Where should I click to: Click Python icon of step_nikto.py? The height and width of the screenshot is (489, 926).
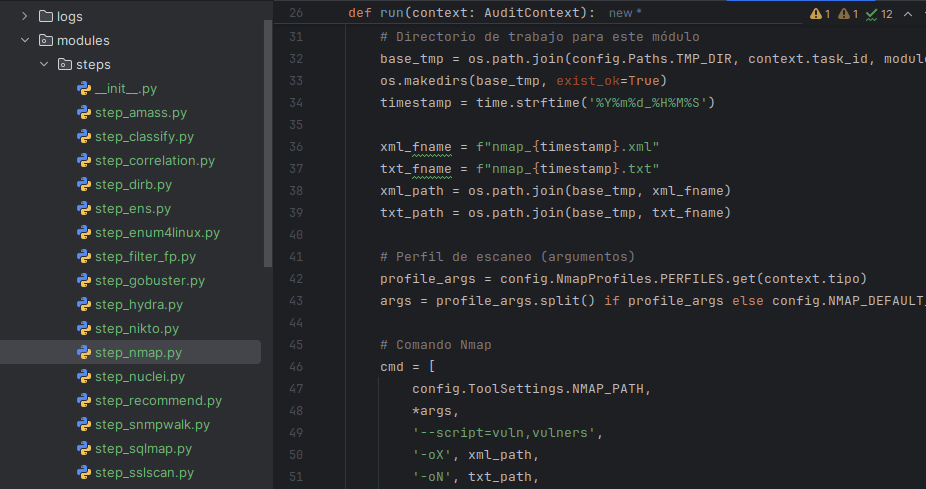(x=84, y=328)
